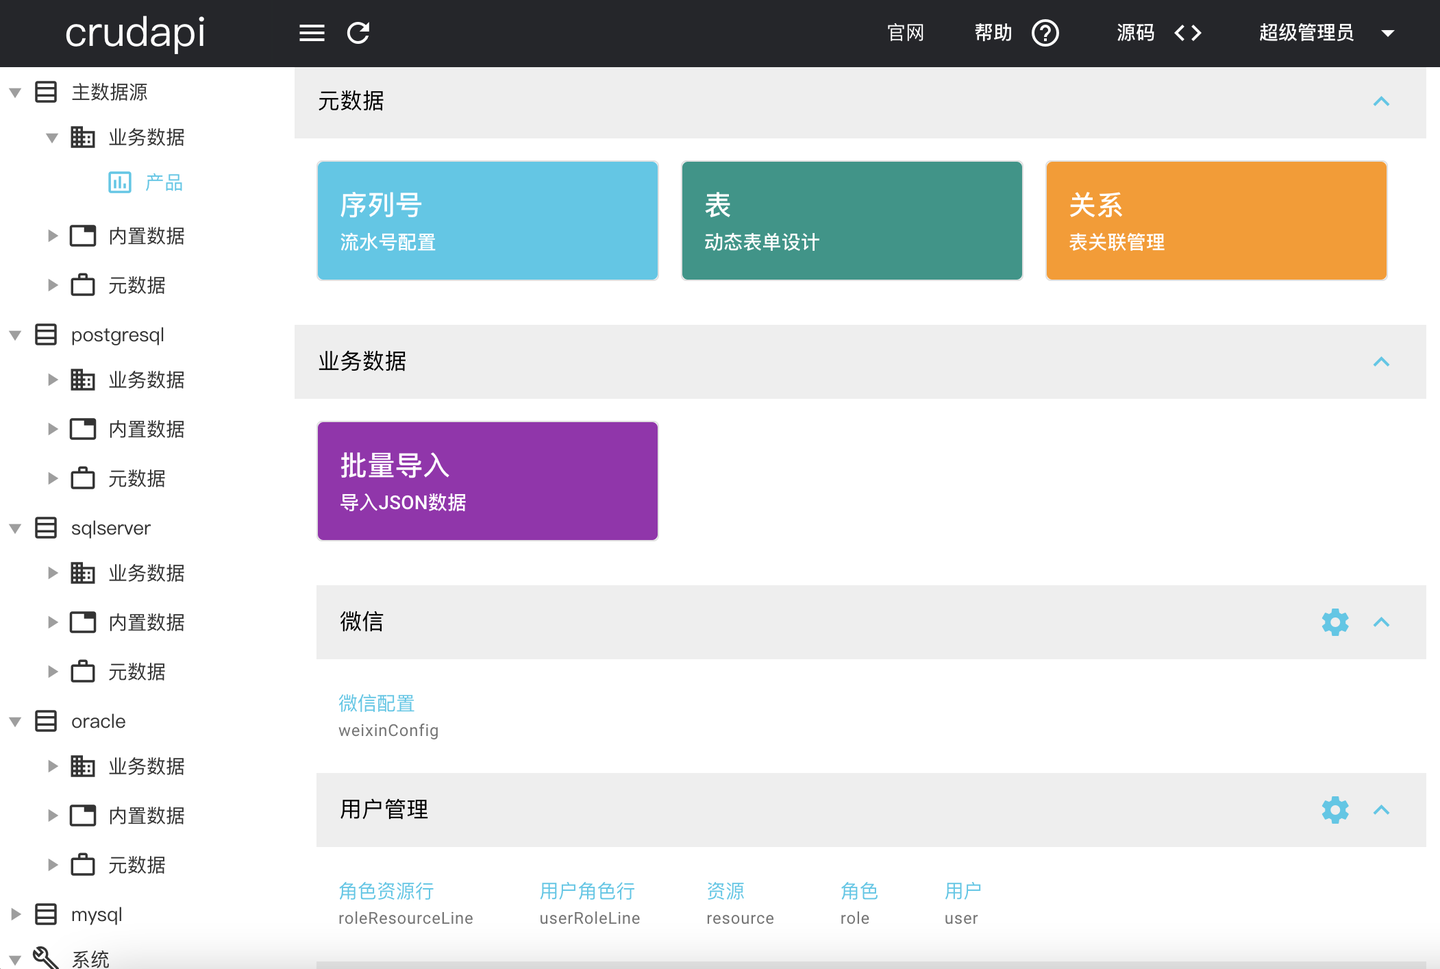Click the source code brackets icon

[1187, 33]
